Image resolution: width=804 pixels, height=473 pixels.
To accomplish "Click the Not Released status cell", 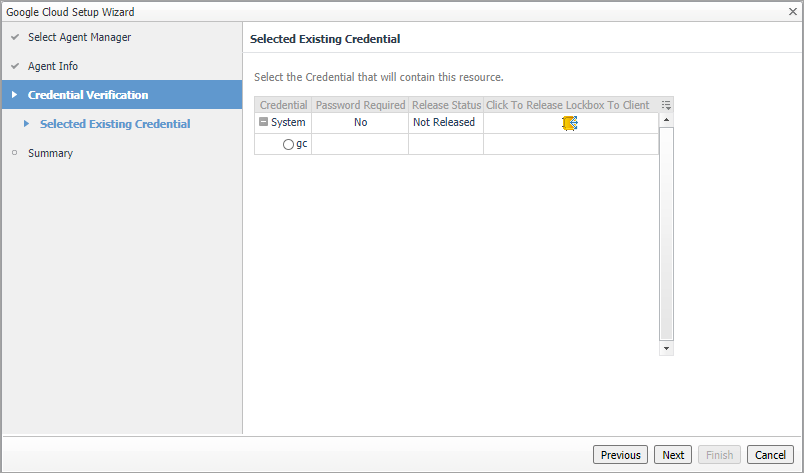I will [x=444, y=122].
